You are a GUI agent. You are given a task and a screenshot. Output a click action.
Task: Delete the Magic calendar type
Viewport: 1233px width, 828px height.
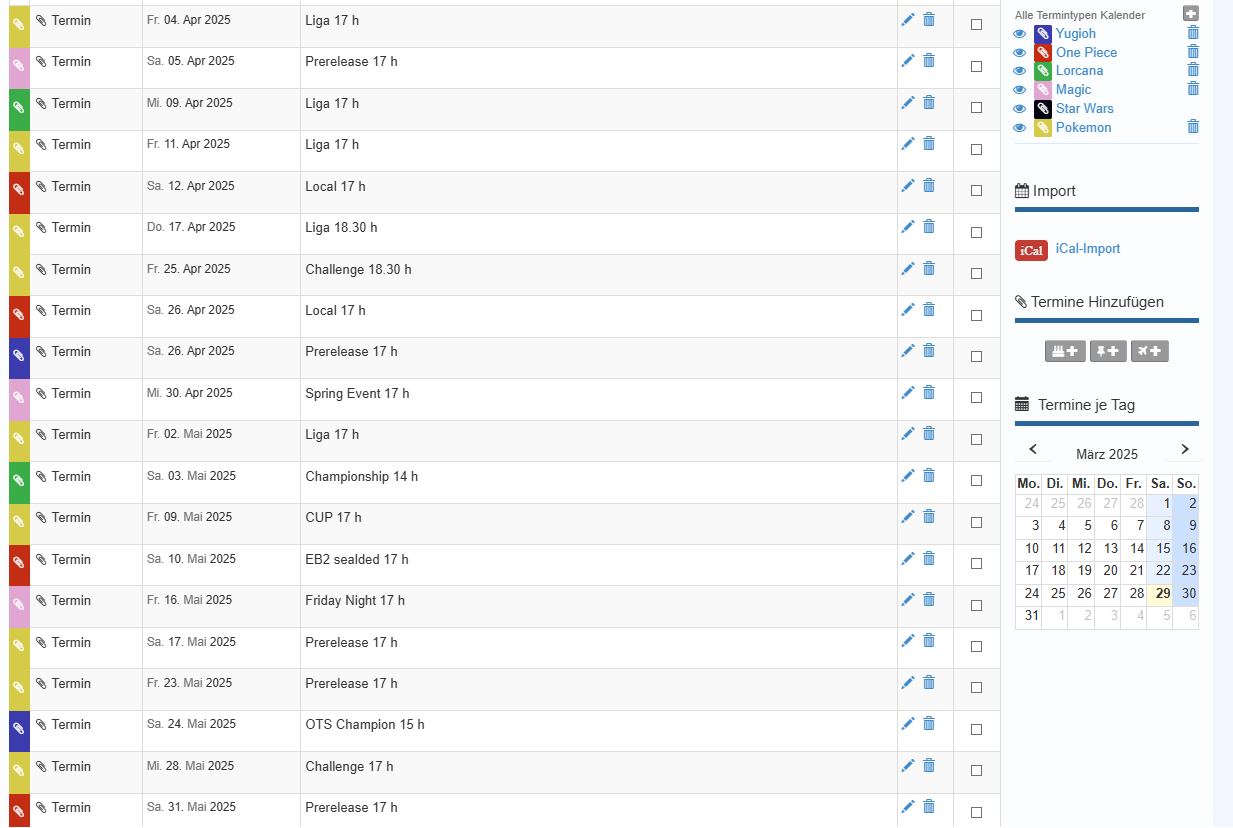[1193, 89]
